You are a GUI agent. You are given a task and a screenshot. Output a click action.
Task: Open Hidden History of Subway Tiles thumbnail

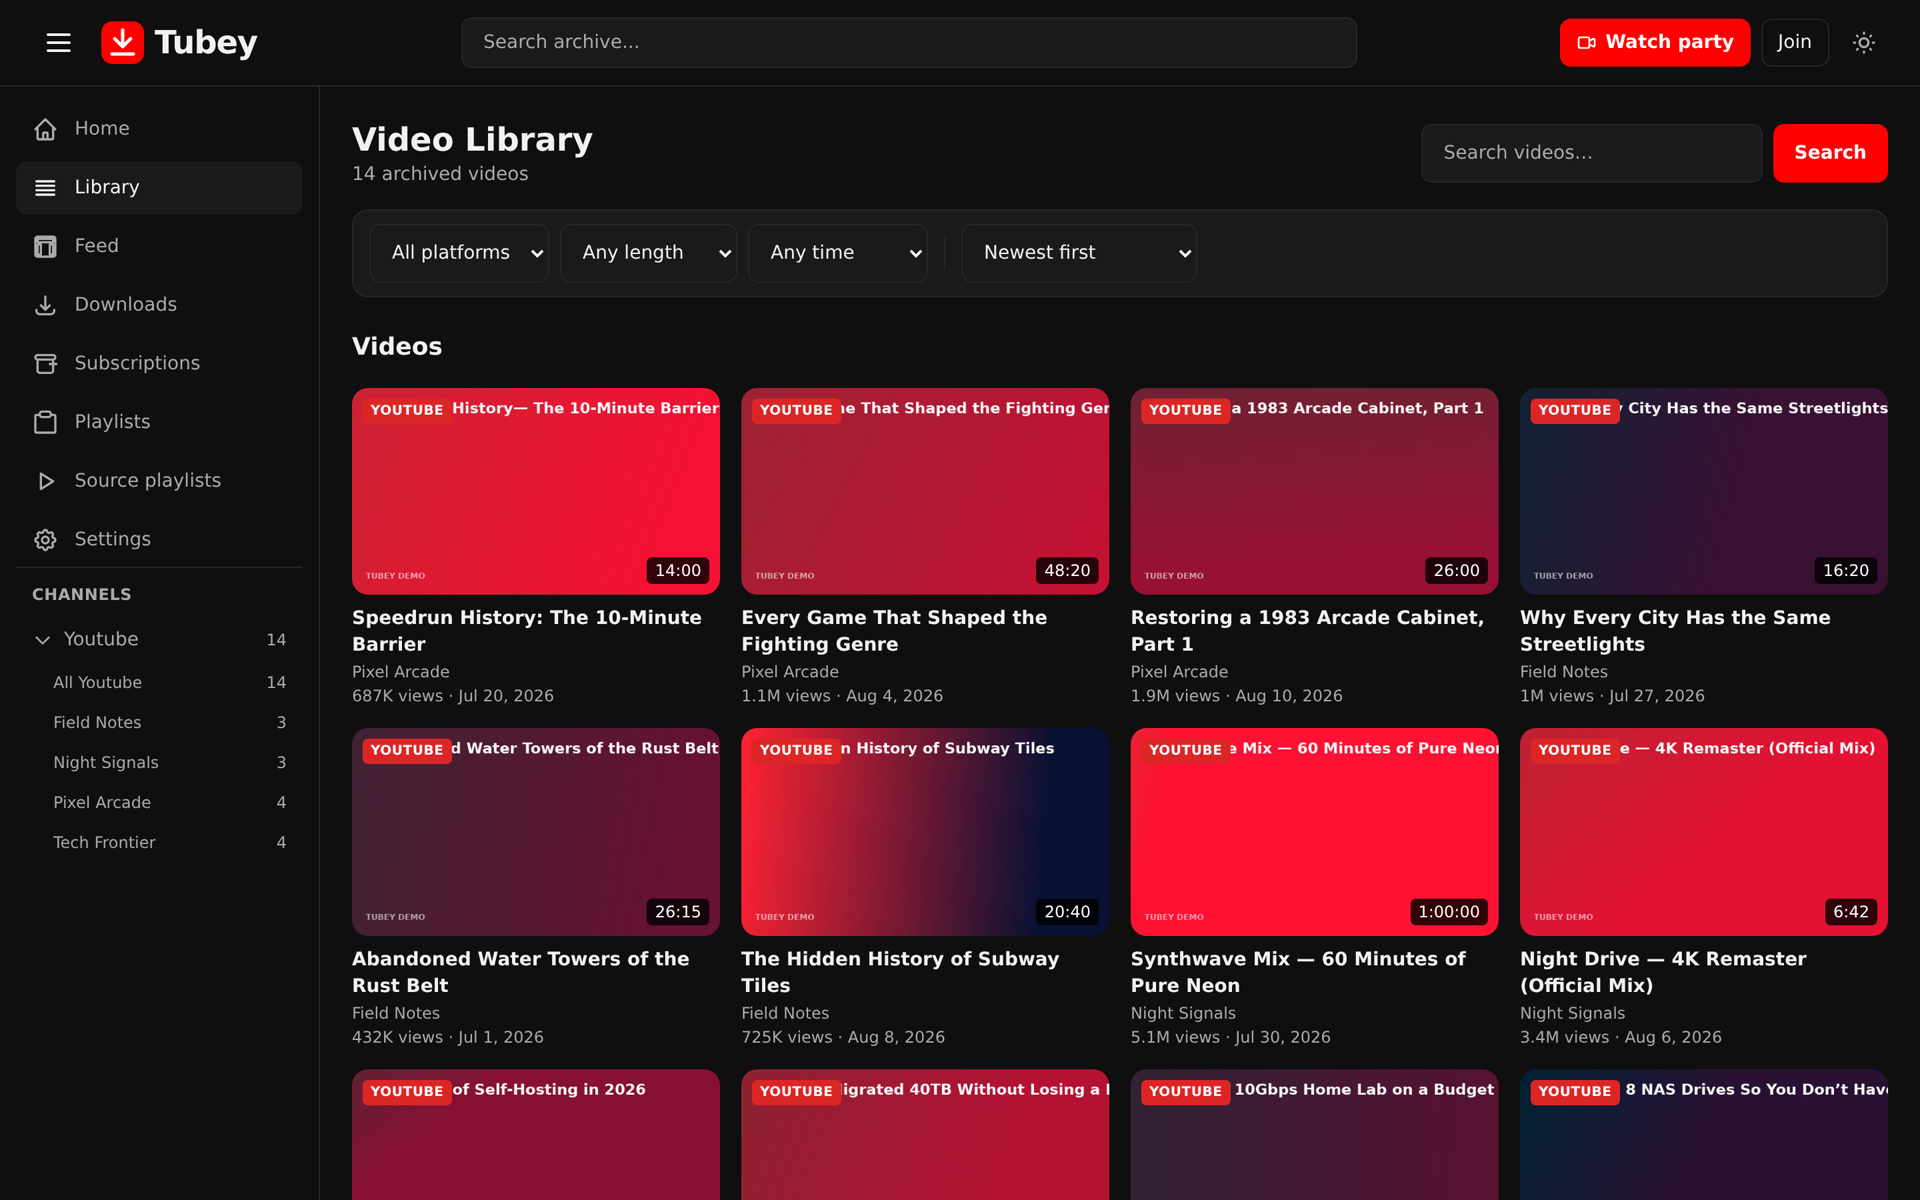tap(925, 832)
